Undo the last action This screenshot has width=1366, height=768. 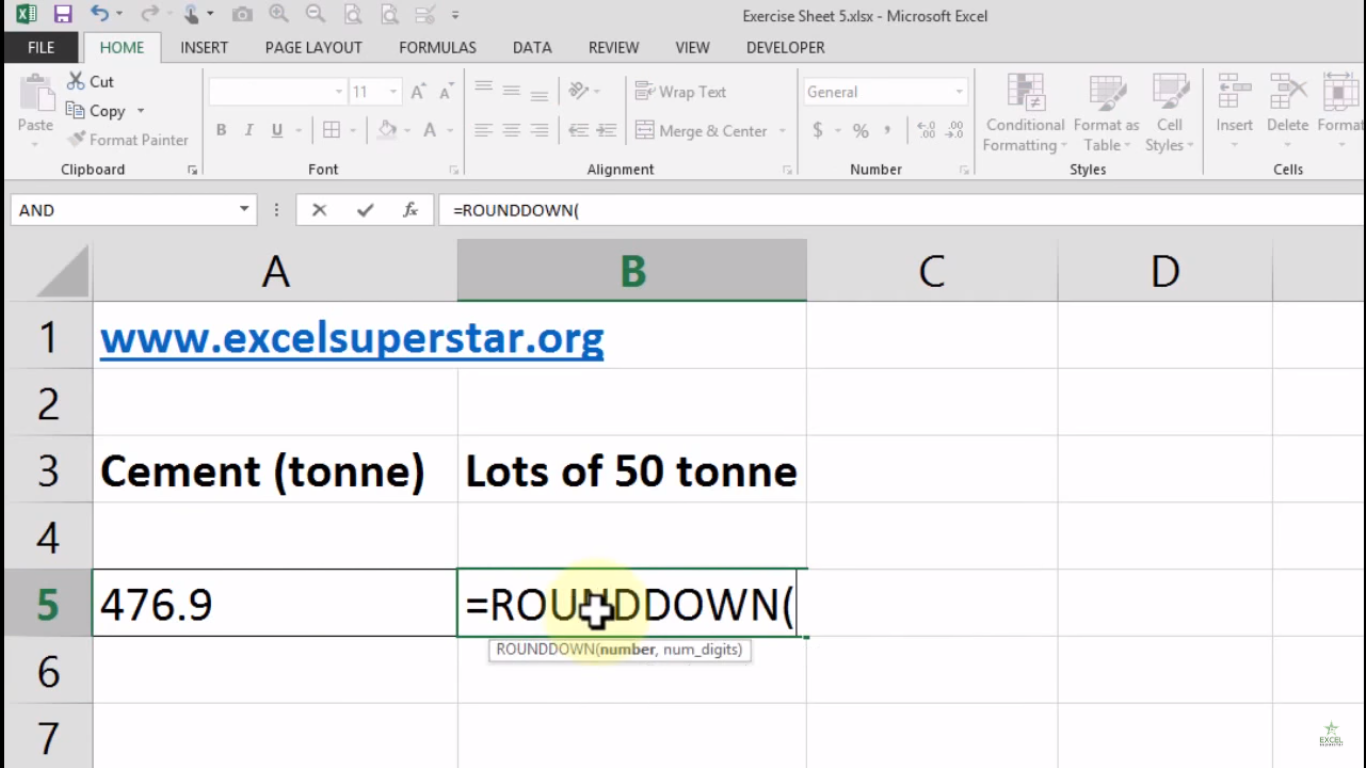98,14
